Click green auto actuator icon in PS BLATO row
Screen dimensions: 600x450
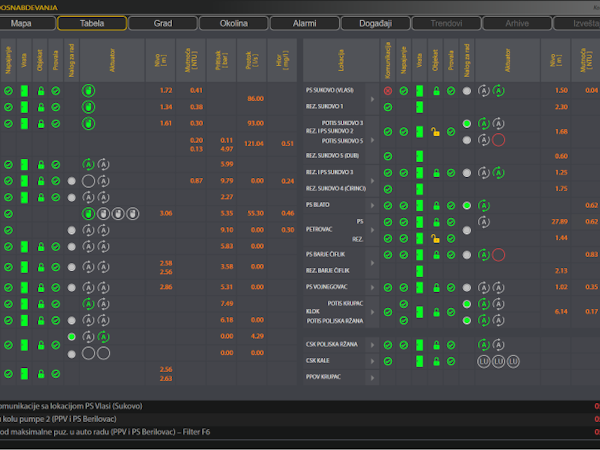pos(484,205)
